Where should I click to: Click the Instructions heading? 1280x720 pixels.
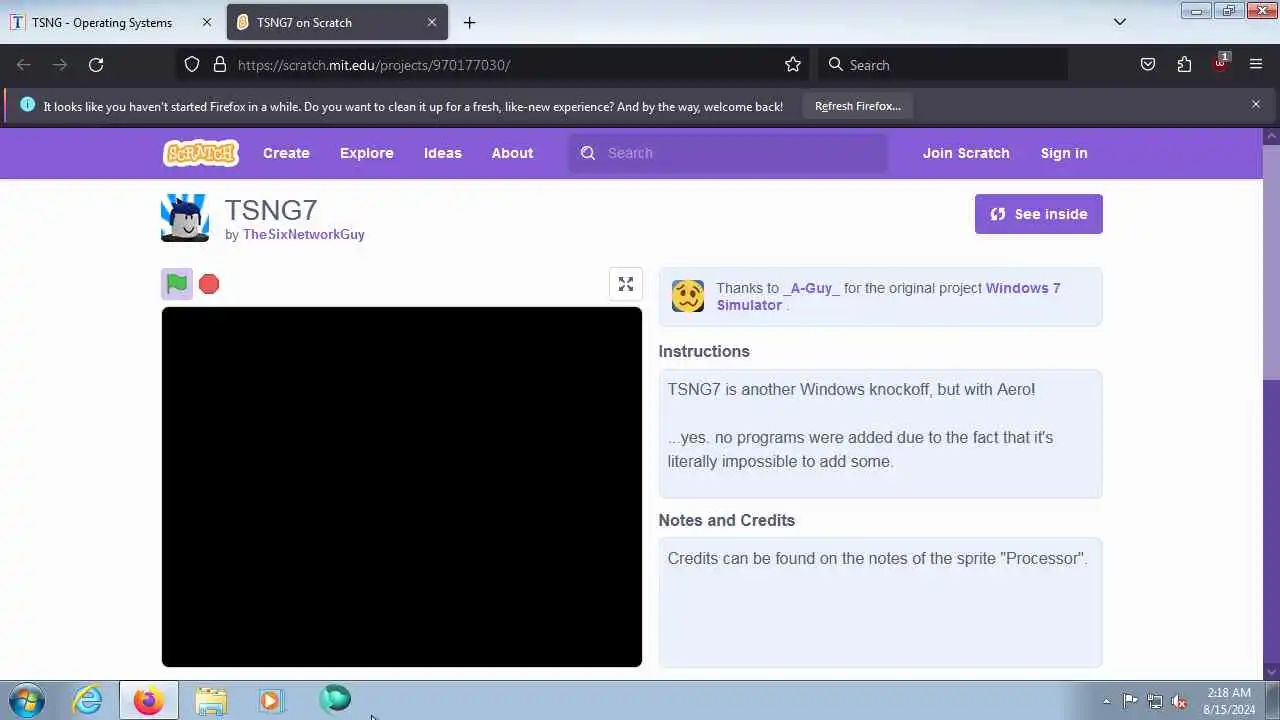tap(704, 351)
